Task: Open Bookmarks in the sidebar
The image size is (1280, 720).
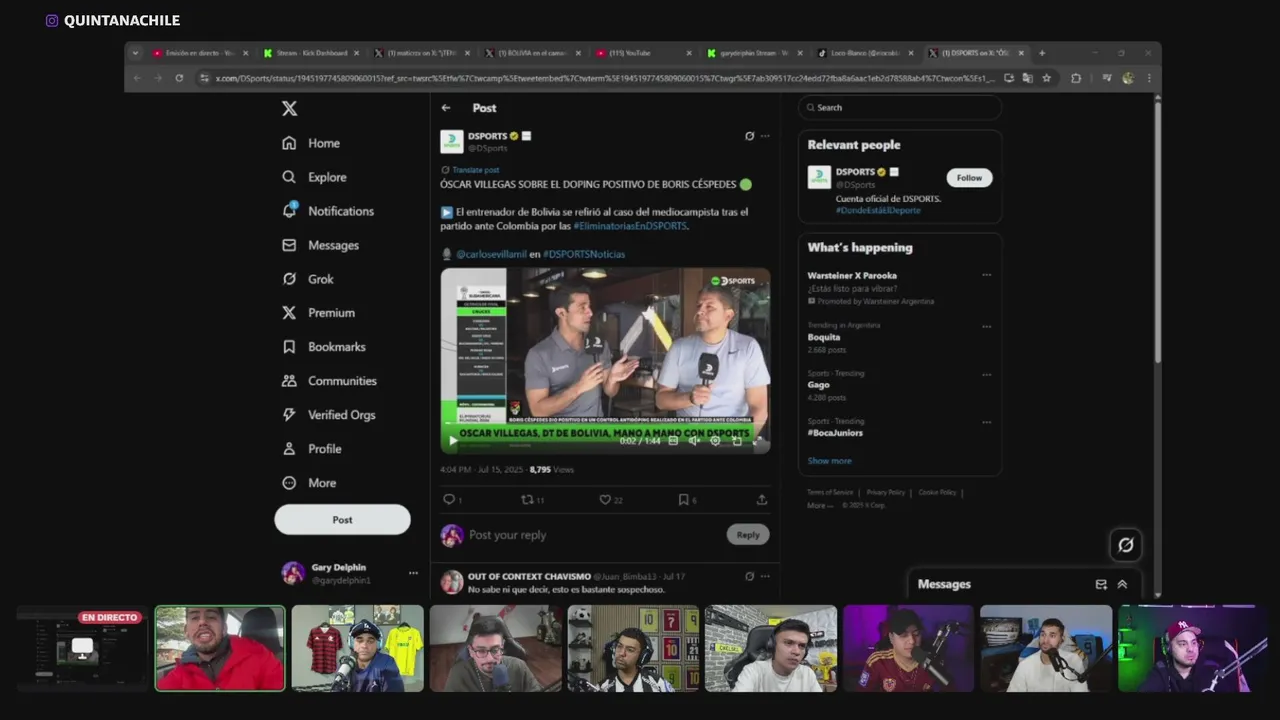Action: [323, 347]
